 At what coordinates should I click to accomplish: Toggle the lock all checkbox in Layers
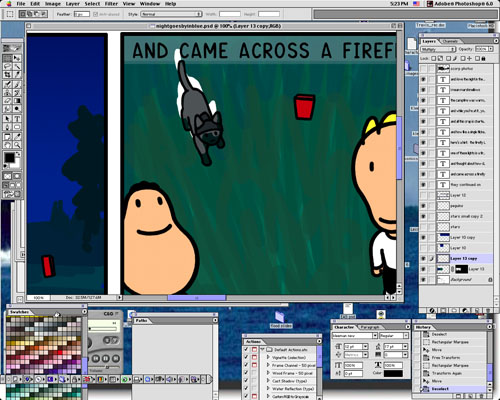(477, 58)
